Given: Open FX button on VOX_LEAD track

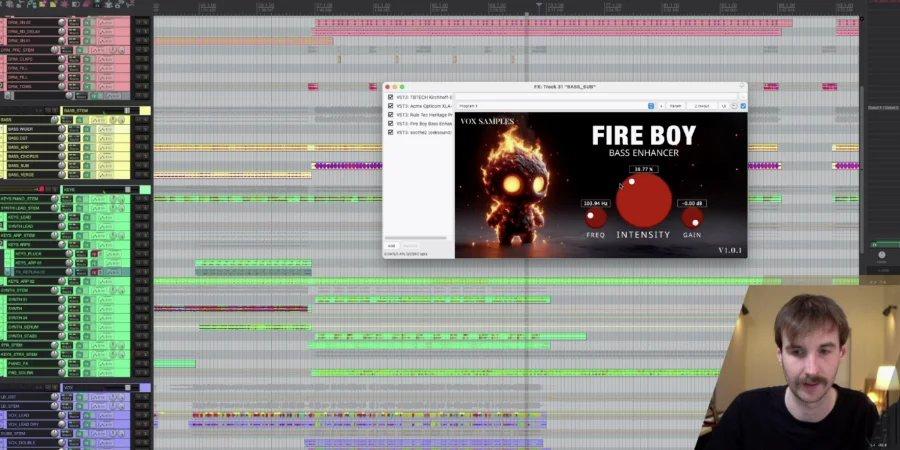Looking at the screenshot, I should pyautogui.click(x=87, y=415).
